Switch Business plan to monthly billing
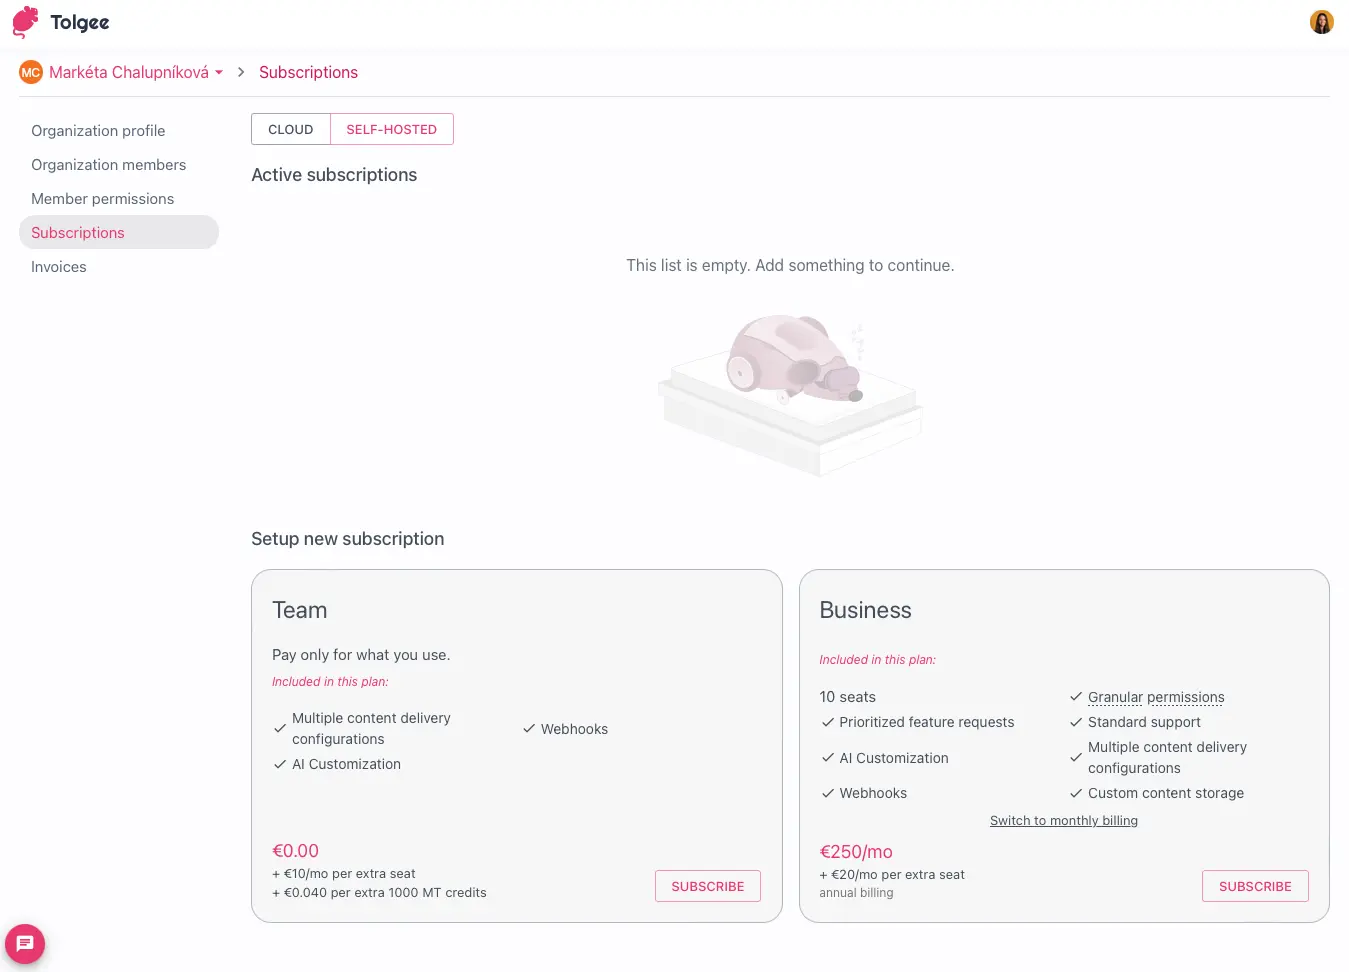The width and height of the screenshot is (1349, 972). click(x=1063, y=820)
